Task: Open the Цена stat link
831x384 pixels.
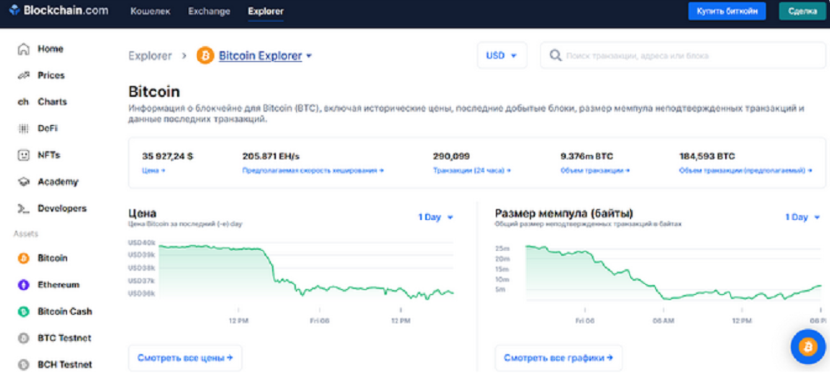Action: coord(154,171)
